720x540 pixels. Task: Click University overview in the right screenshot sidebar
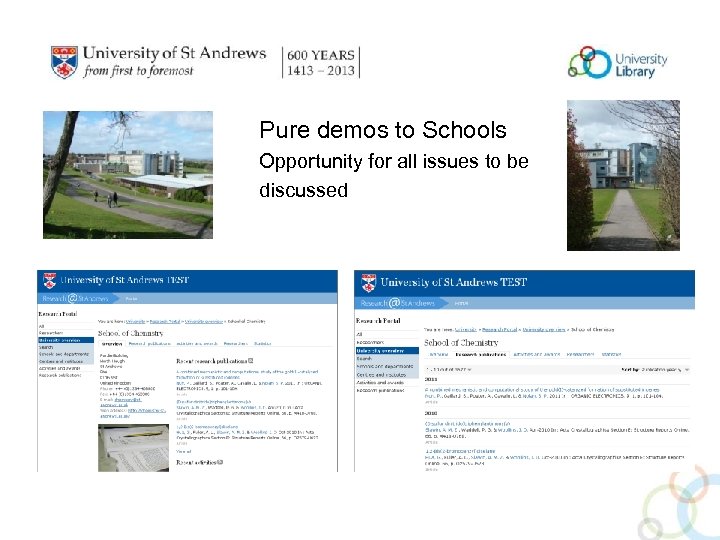pyautogui.click(x=387, y=350)
